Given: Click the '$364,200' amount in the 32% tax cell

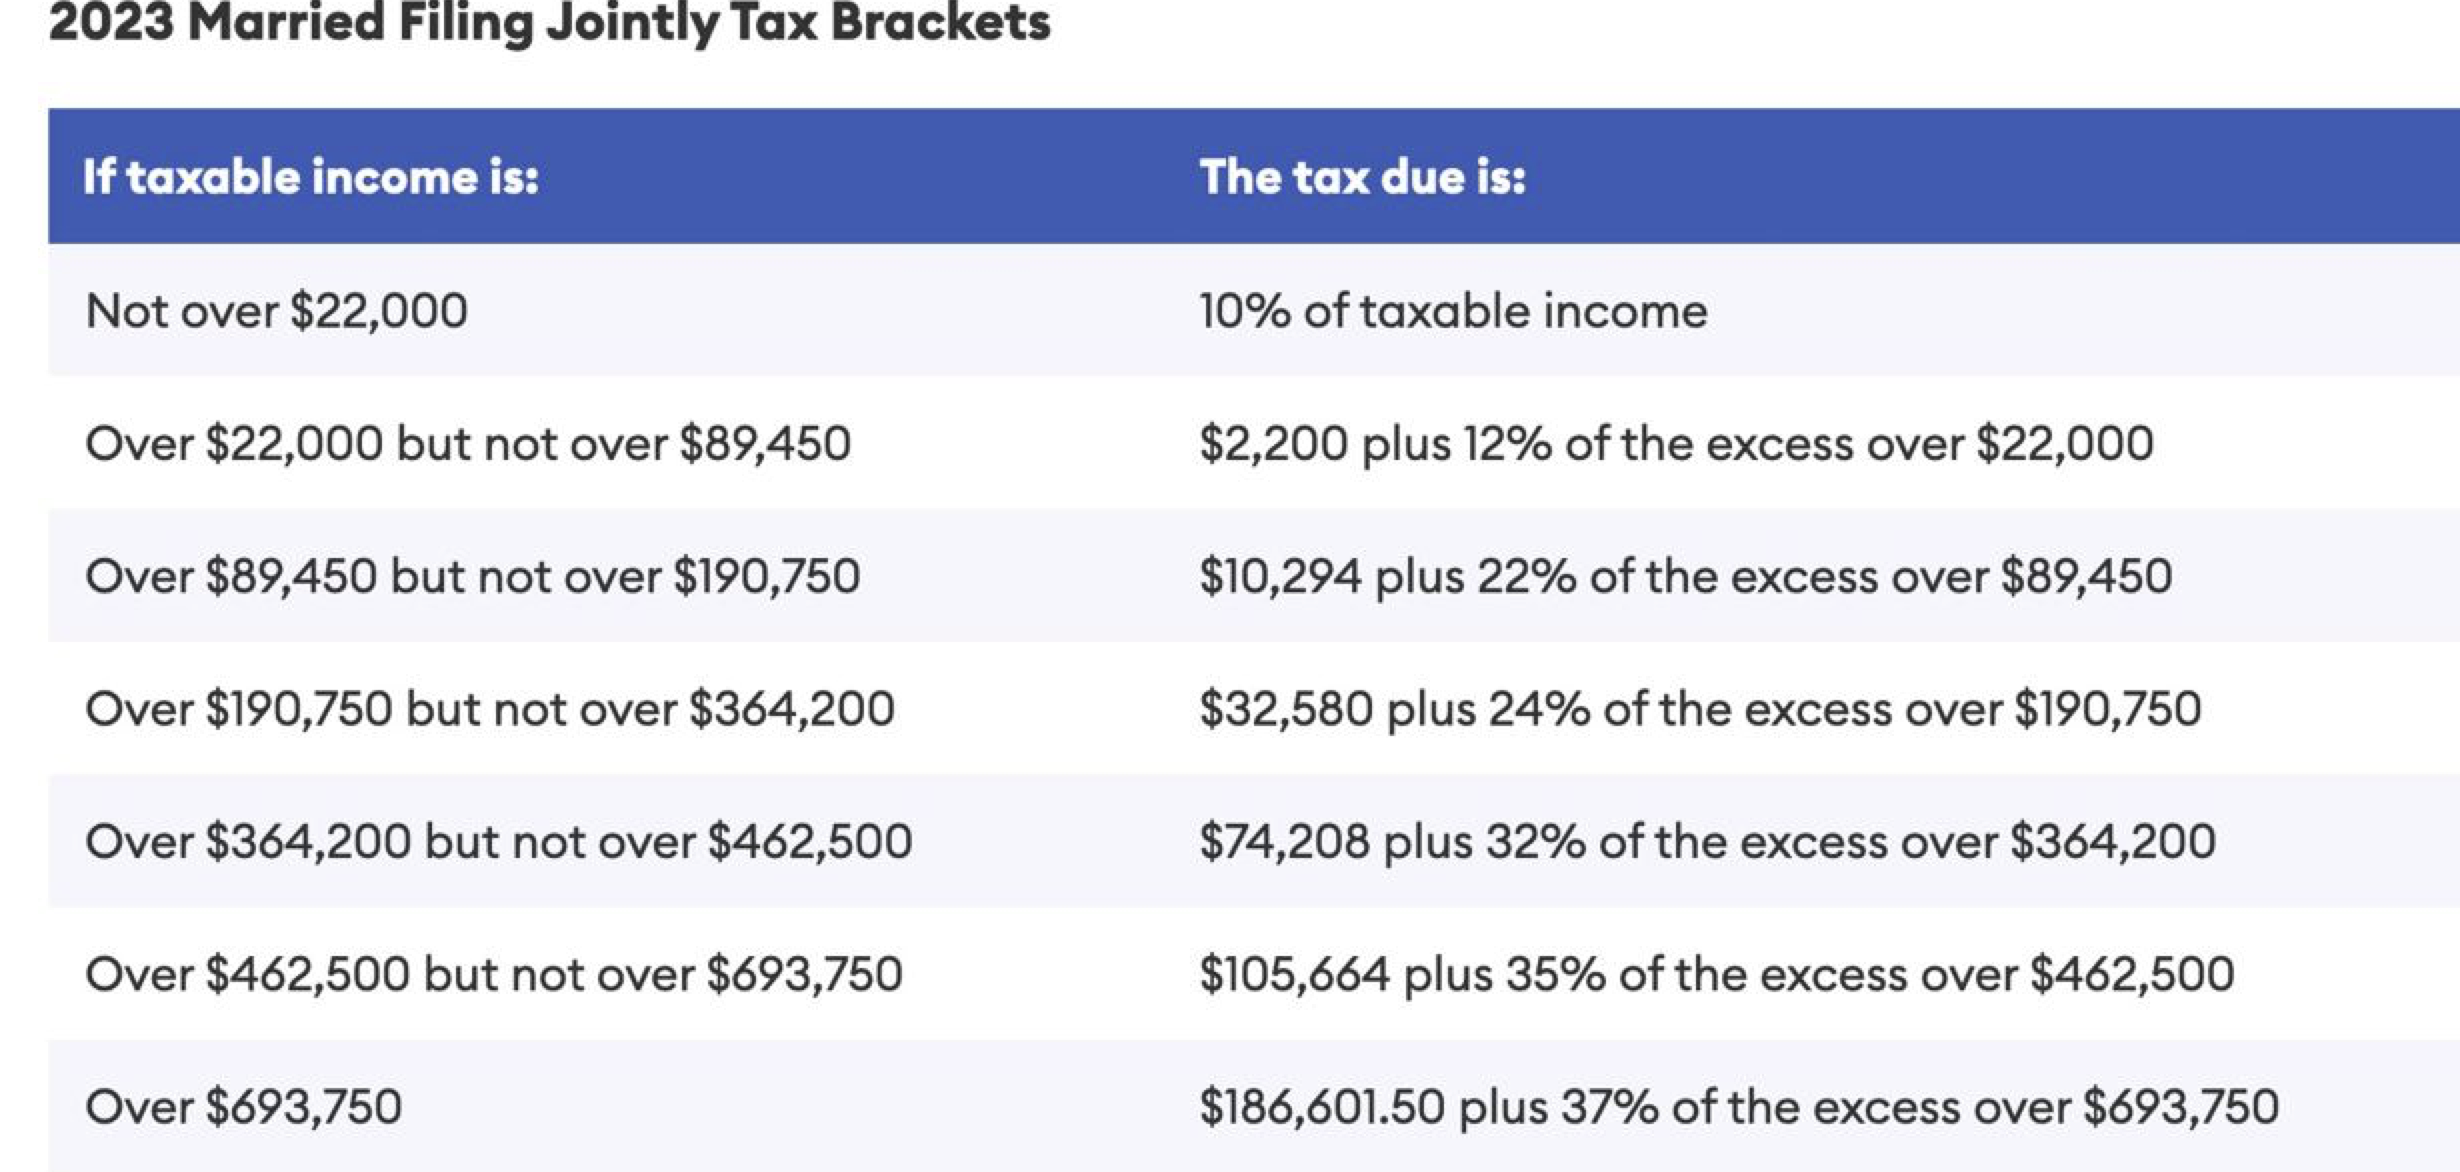Looking at the screenshot, I should 2112,842.
